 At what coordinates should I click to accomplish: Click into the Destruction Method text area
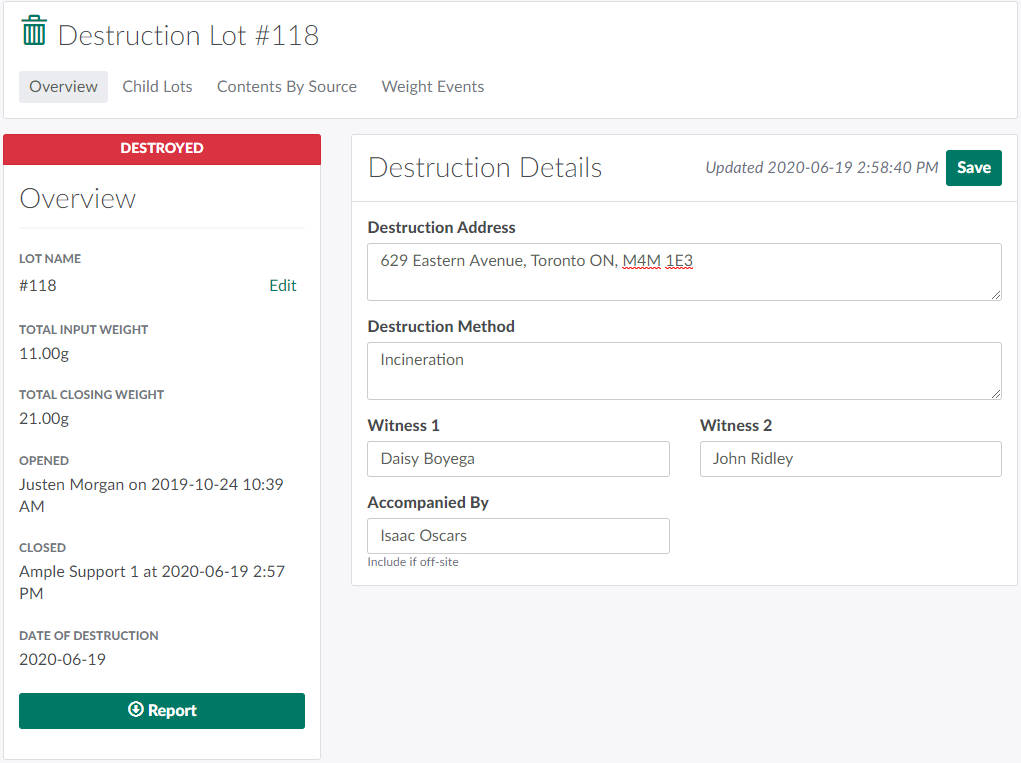tap(683, 370)
